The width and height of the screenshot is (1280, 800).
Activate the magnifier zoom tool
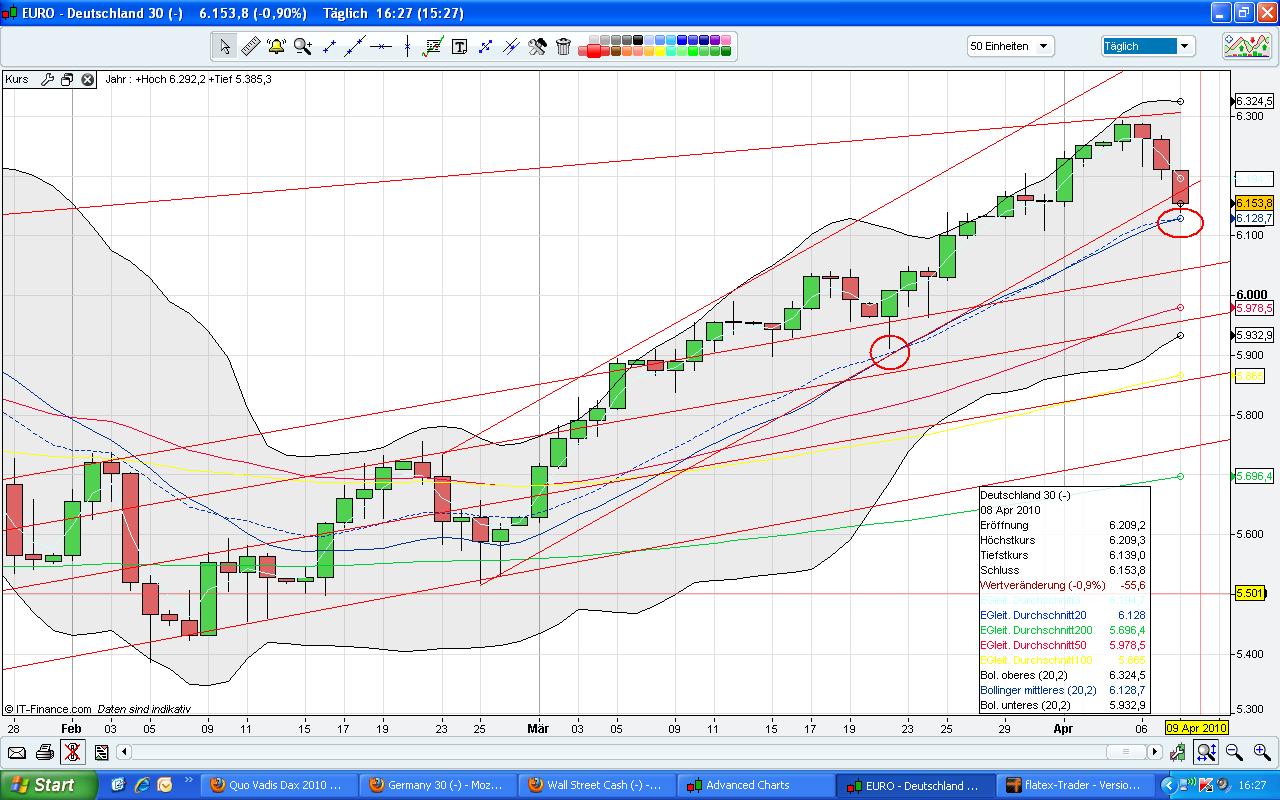click(303, 46)
